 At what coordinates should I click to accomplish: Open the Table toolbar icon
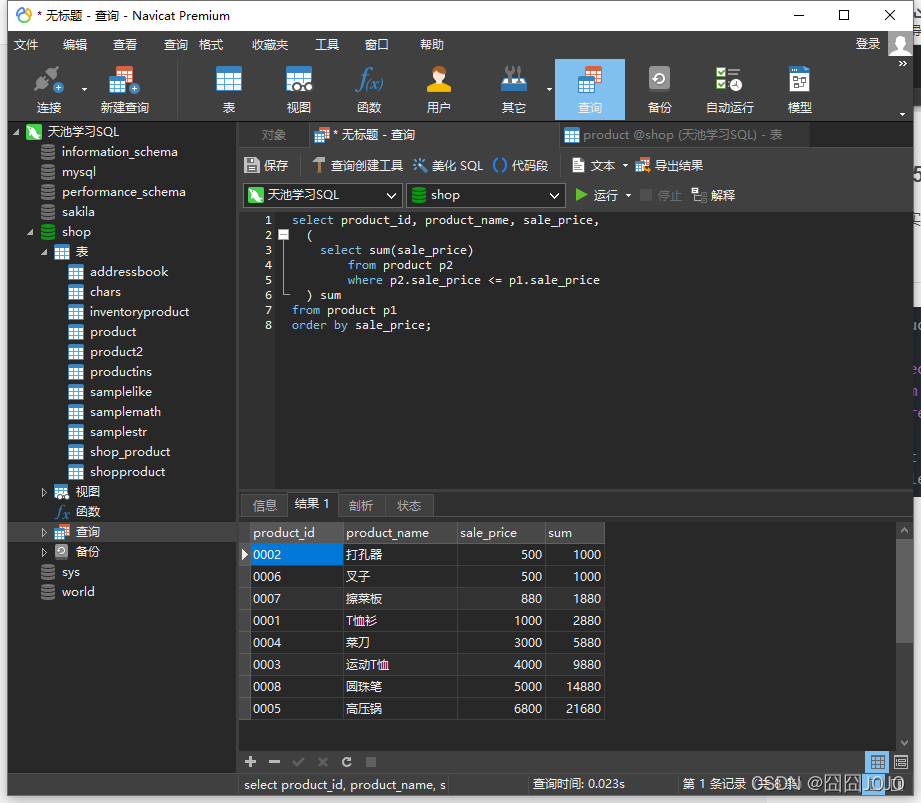coord(228,90)
